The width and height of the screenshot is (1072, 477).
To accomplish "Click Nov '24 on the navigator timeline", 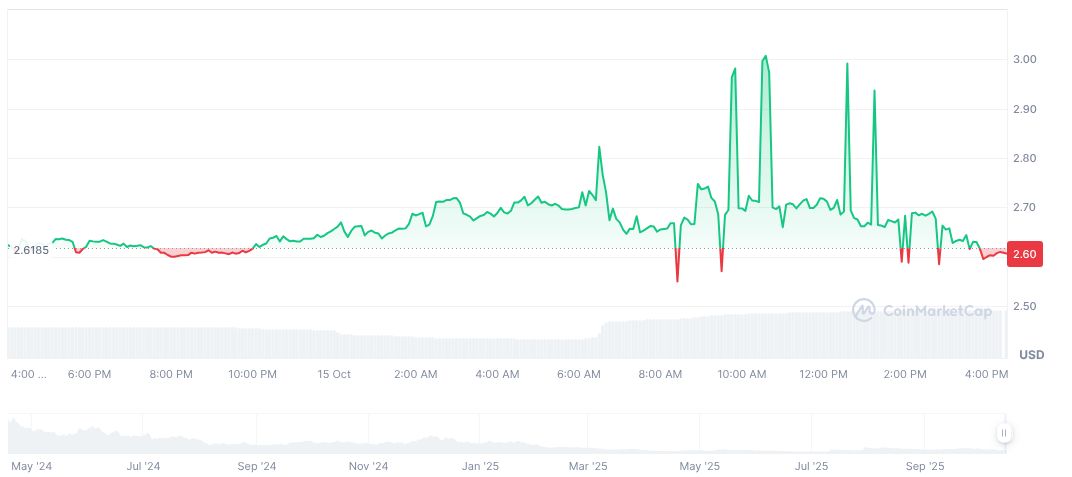I will [x=368, y=466].
